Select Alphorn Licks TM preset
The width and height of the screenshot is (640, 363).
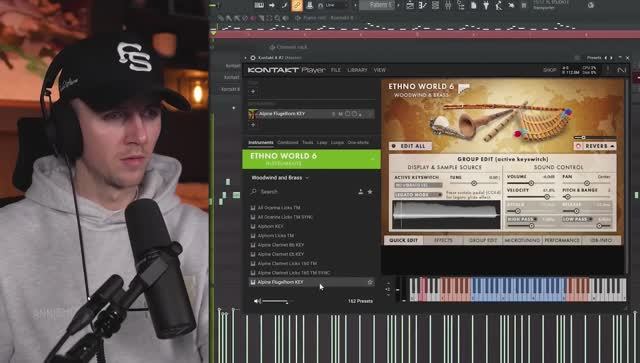(311, 236)
